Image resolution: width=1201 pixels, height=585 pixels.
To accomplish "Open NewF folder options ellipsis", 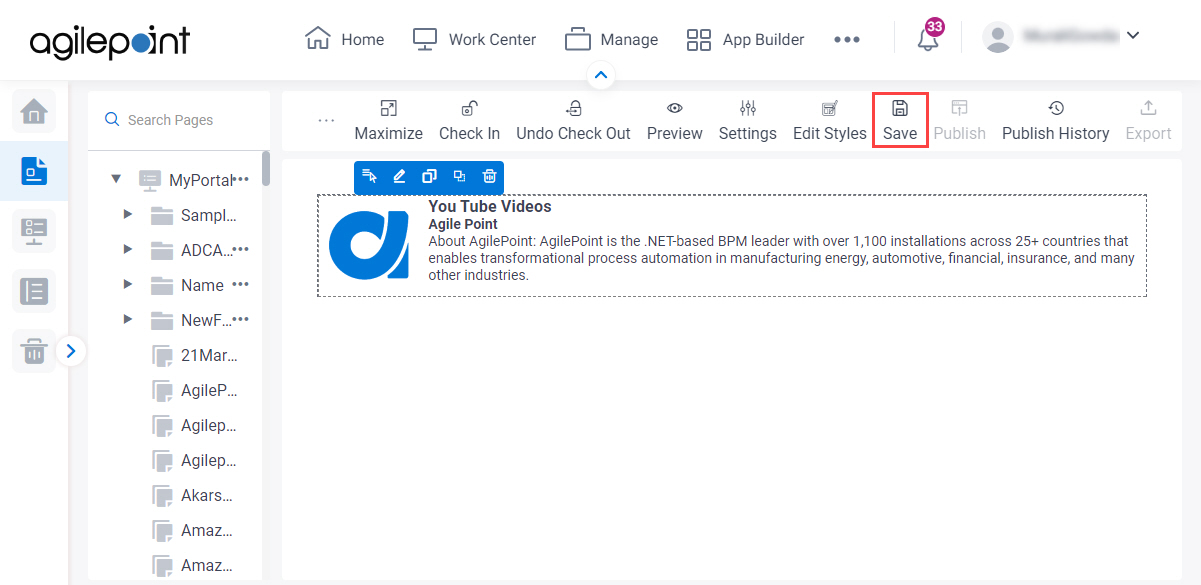I will coord(241,319).
